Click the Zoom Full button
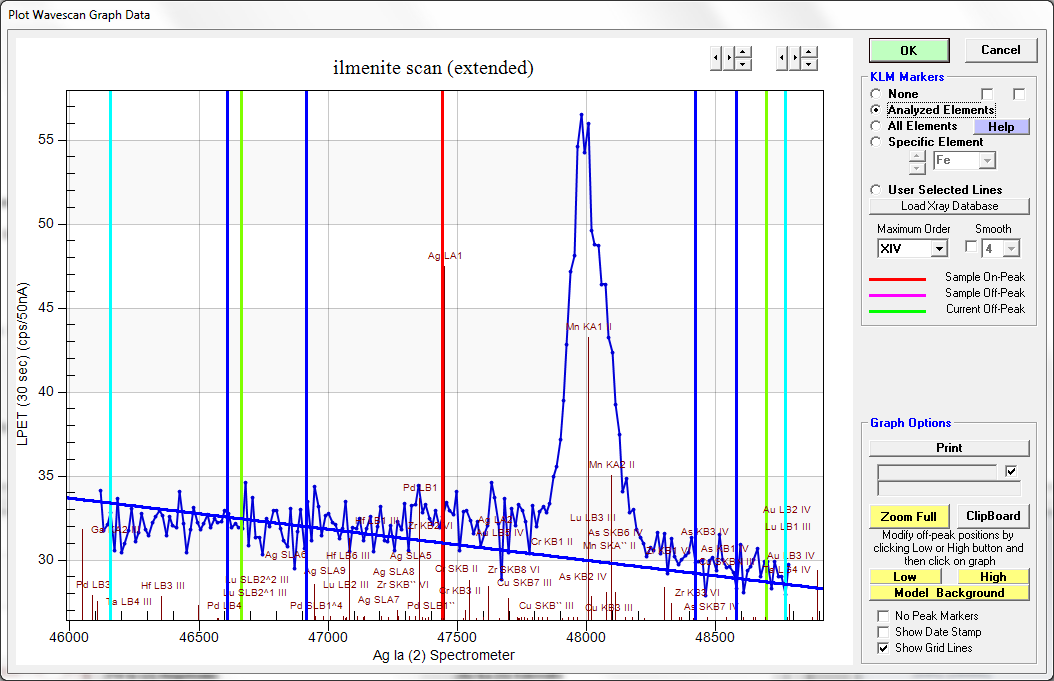This screenshot has width=1054, height=681. [909, 516]
